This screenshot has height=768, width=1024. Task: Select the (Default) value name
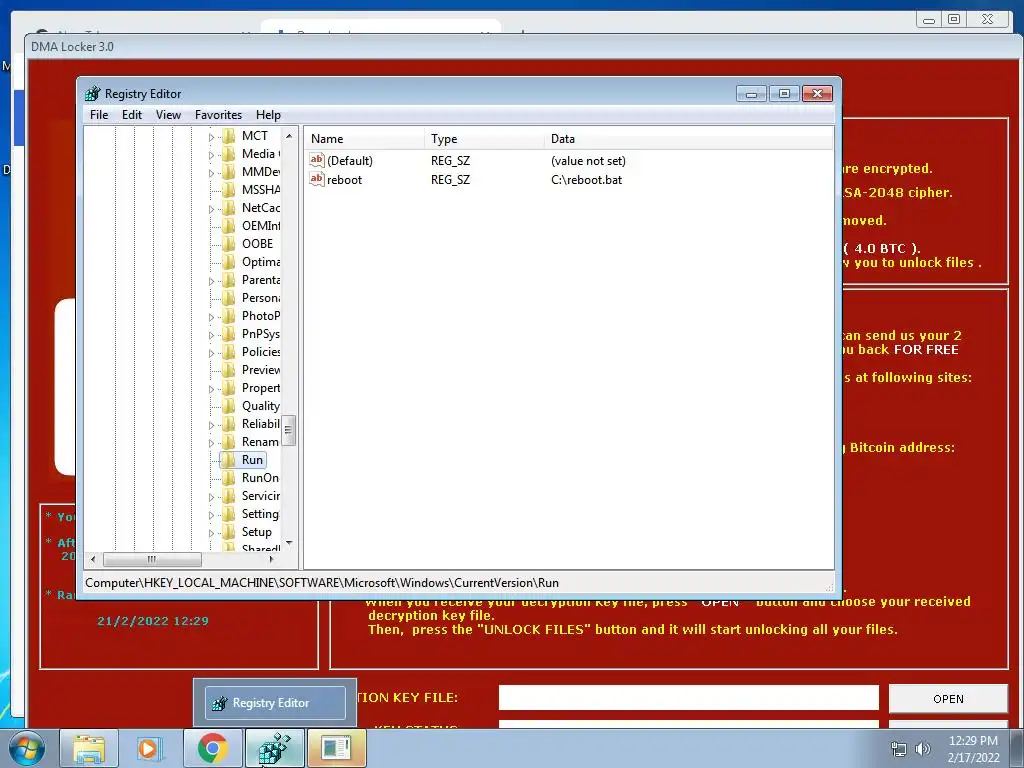point(350,161)
